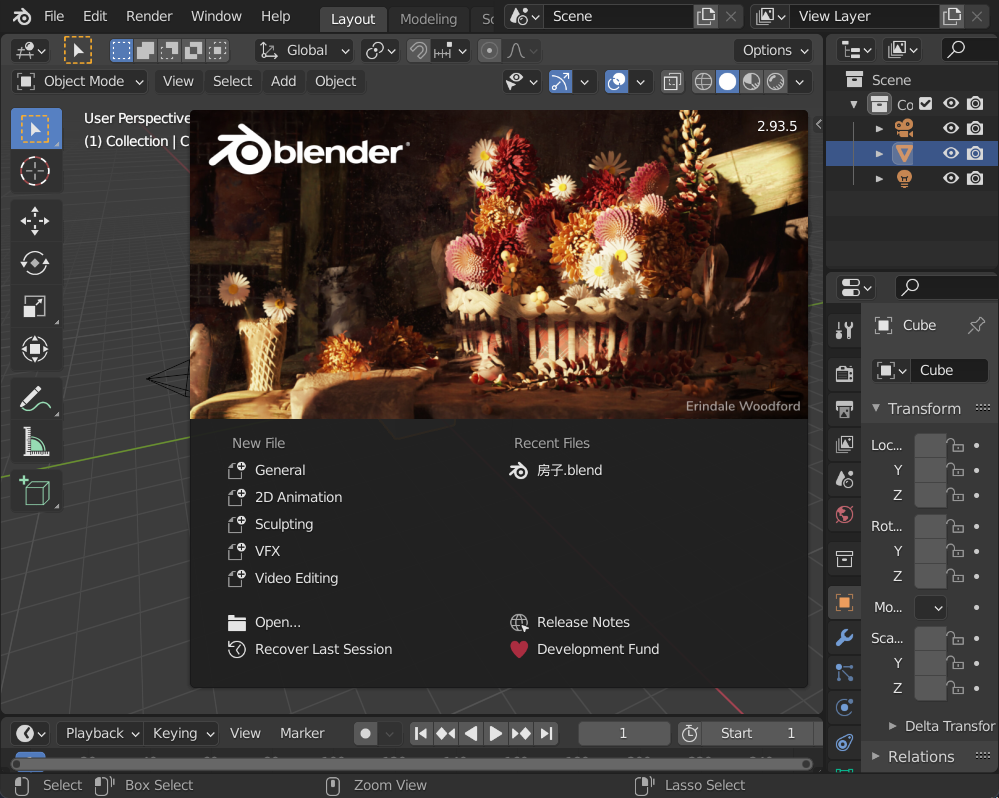This screenshot has height=798, width=999.
Task: Open Collection properties tab
Action: (x=845, y=559)
